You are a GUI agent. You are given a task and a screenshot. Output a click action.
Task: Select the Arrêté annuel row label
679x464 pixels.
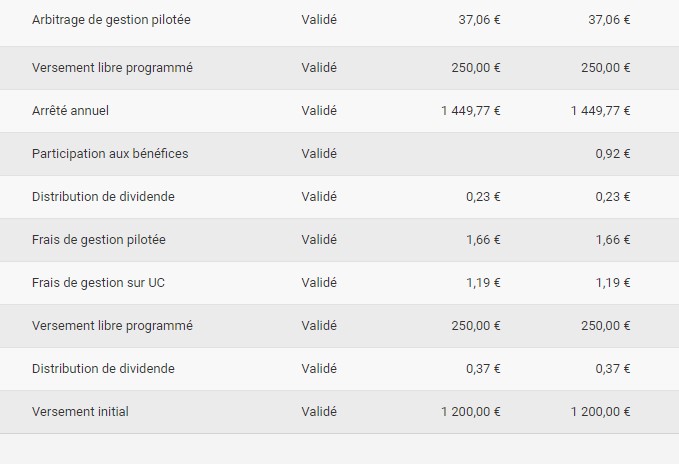point(70,111)
